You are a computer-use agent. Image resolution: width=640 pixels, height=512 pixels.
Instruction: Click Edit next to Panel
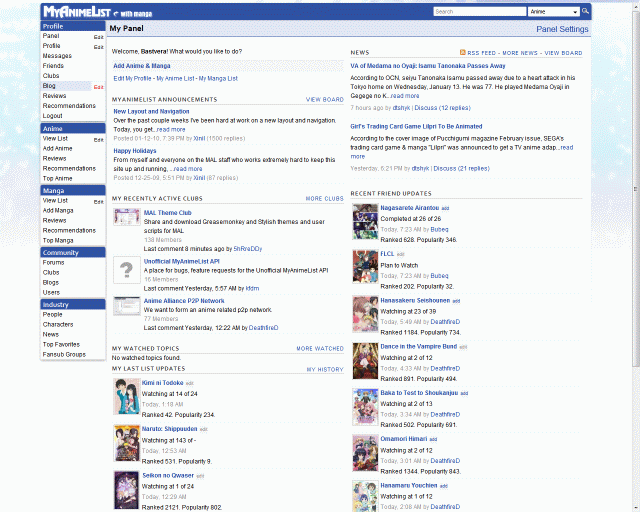click(98, 37)
